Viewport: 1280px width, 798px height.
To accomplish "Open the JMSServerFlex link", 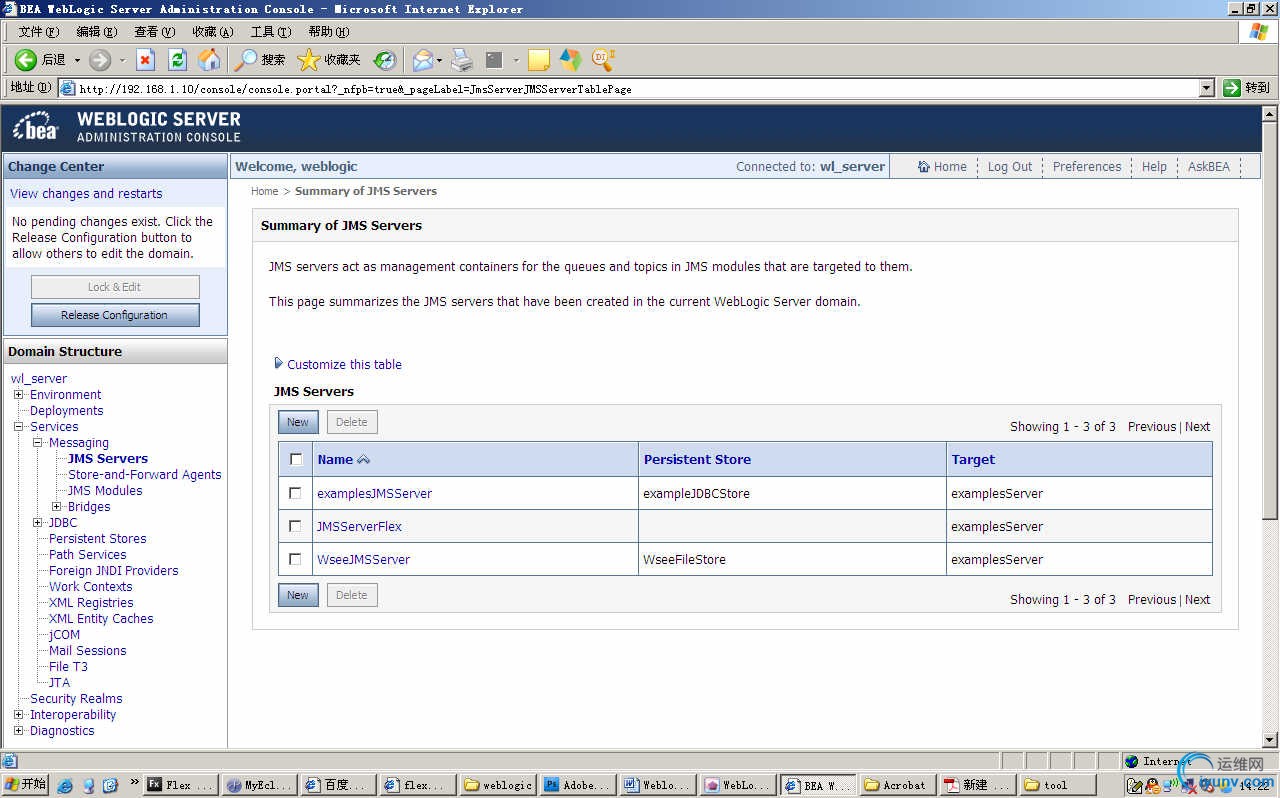I will click(359, 527).
